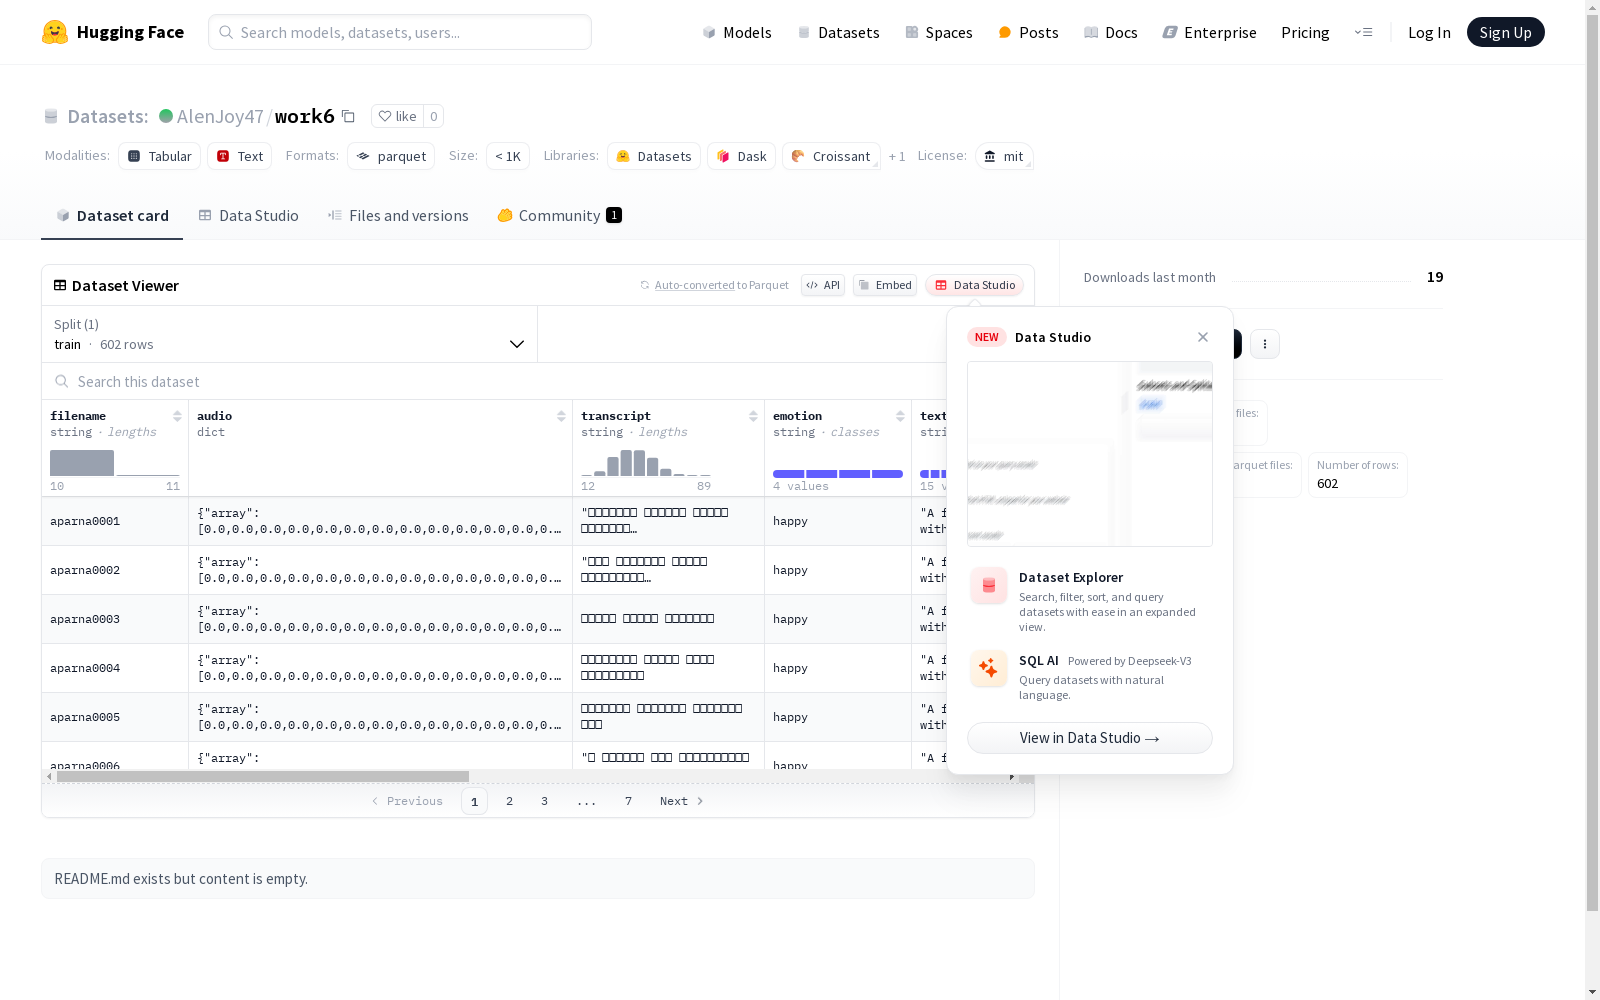Open the Split train dropdown
Image resolution: width=1600 pixels, height=1000 pixels.
[290, 334]
